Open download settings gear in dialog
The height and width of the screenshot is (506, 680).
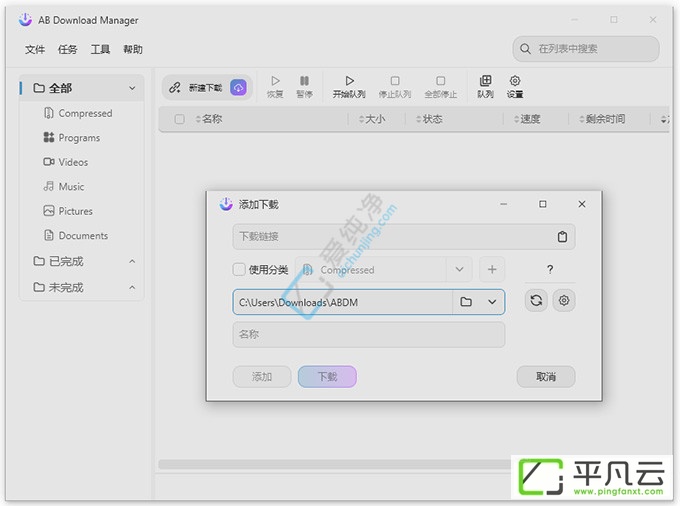click(564, 300)
